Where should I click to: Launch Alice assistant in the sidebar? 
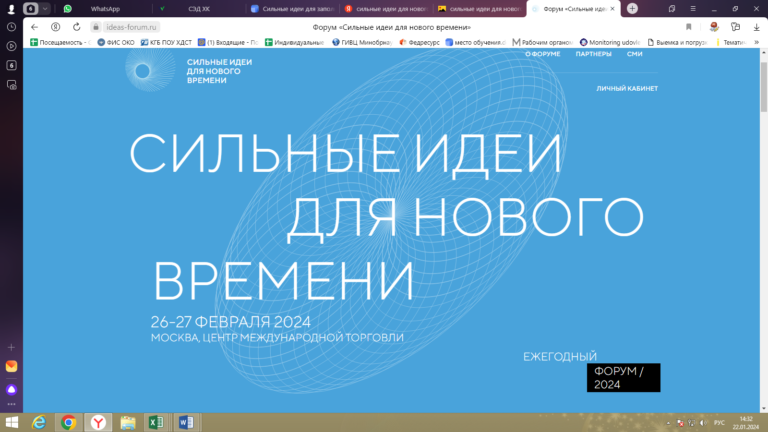point(11,389)
